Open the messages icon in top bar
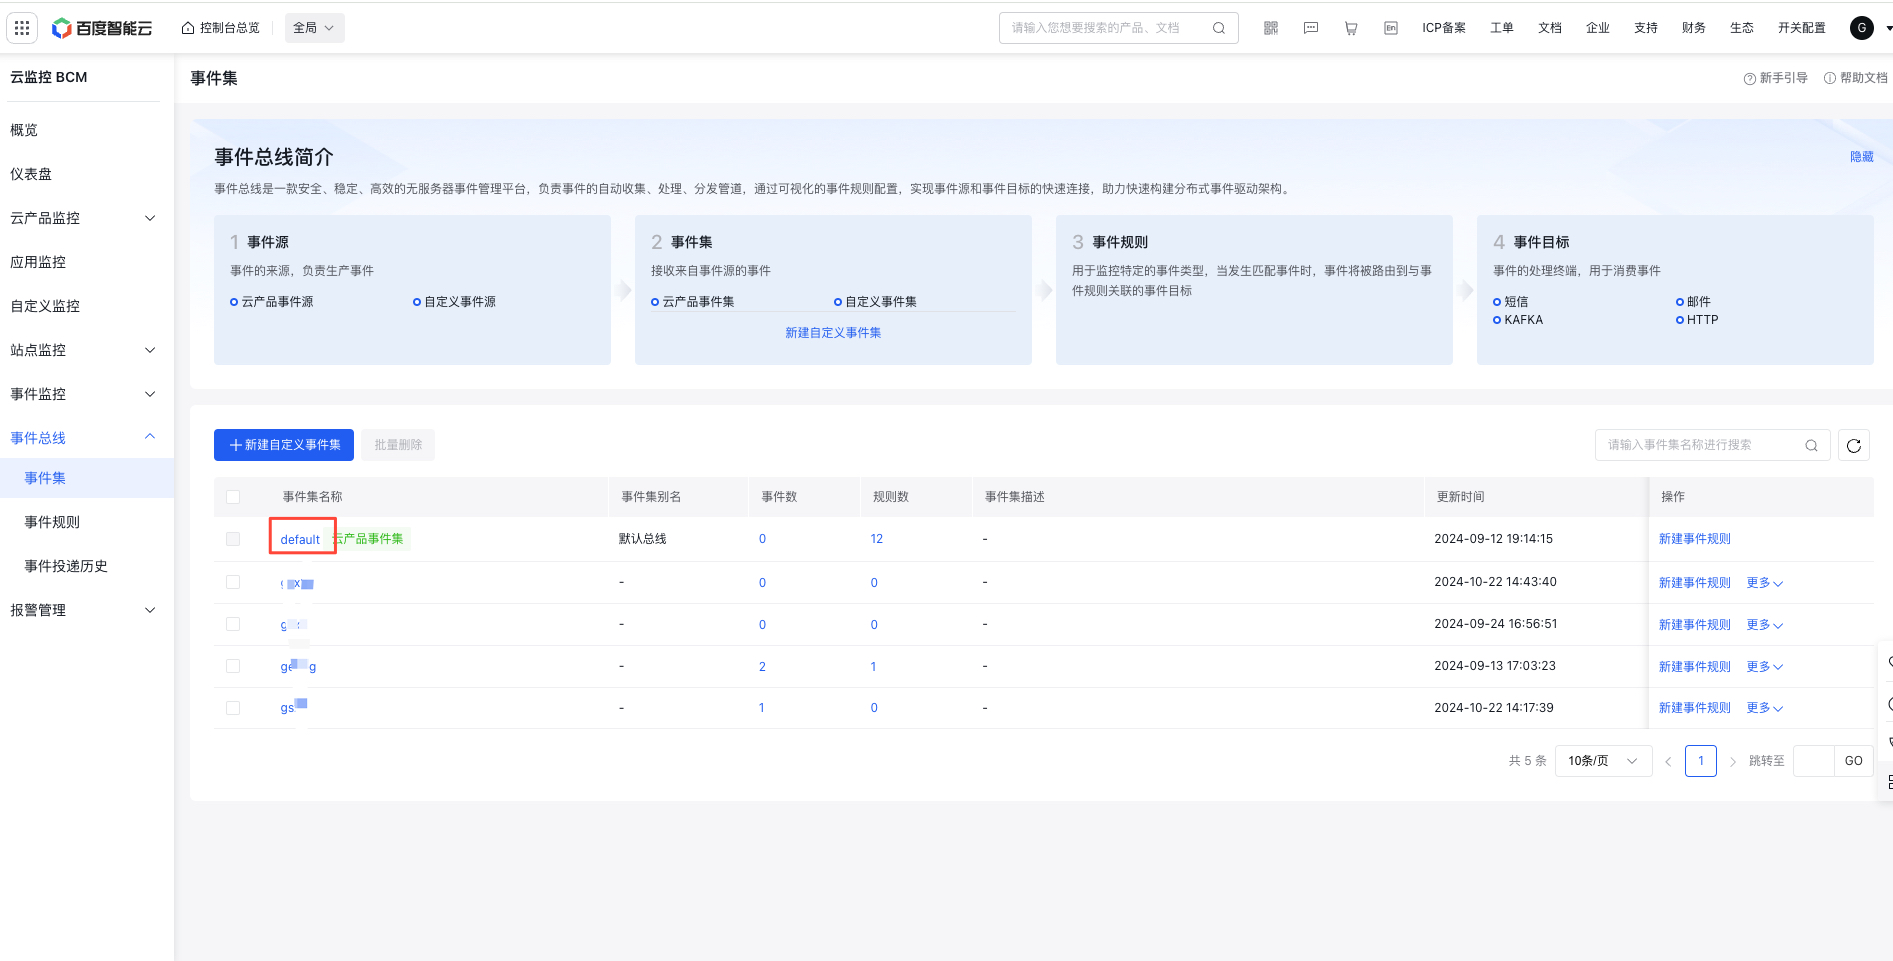1893x961 pixels. (x=1311, y=28)
